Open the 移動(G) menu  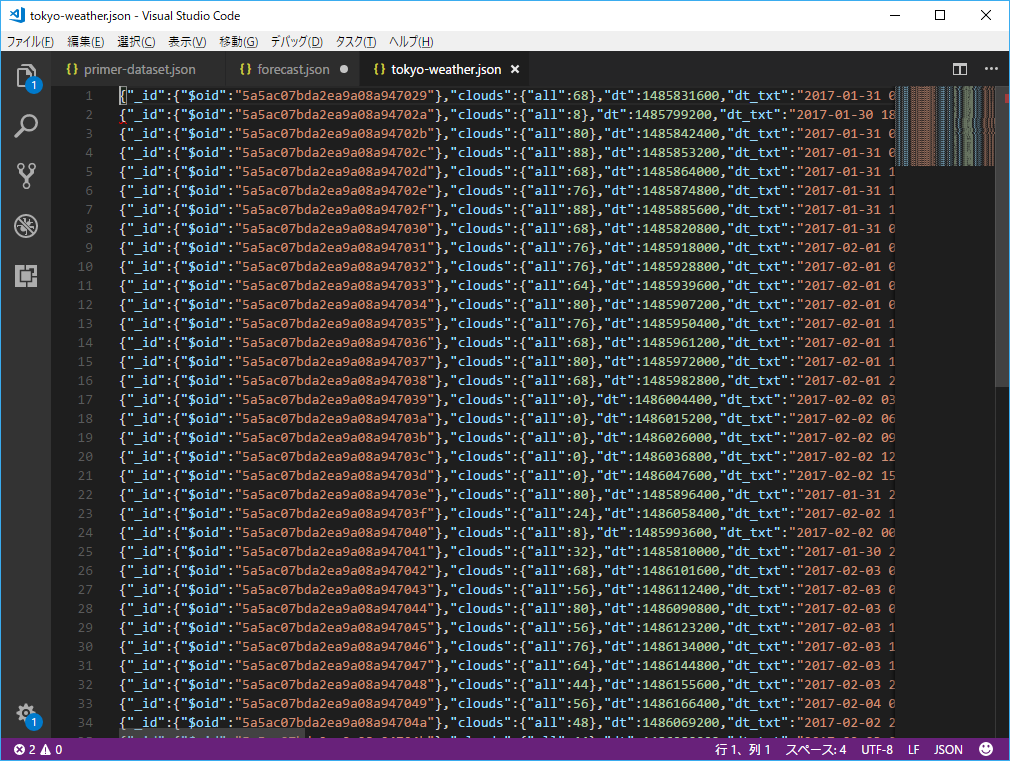[238, 42]
